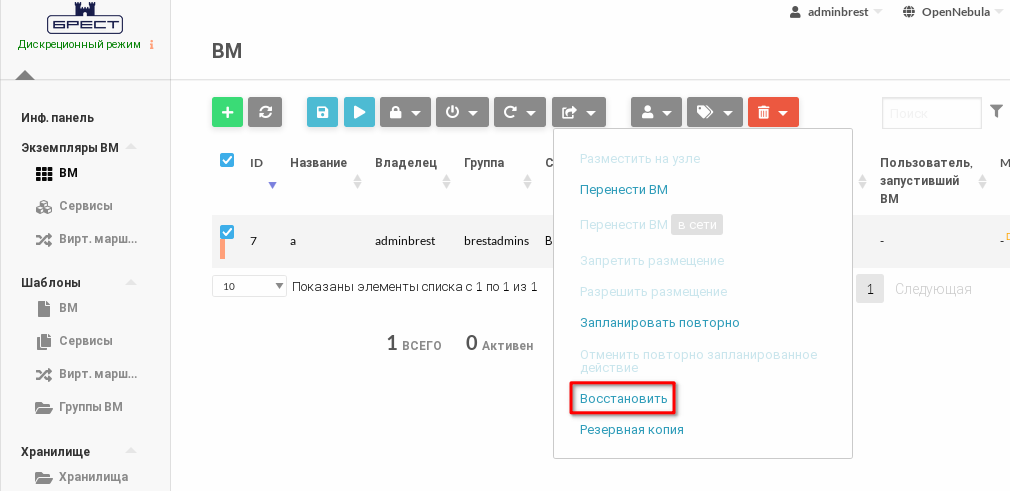The image size is (1010, 491).
Task: Click Резервная копия menu item
Action: point(631,430)
